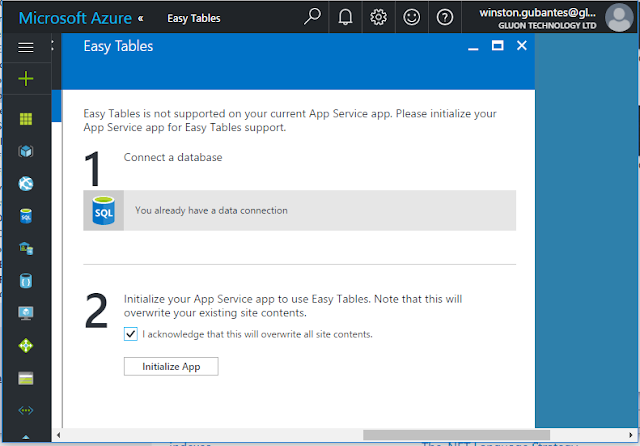This screenshot has width=640, height=446.
Task: Open Resource groups cube icon
Action: [26, 151]
